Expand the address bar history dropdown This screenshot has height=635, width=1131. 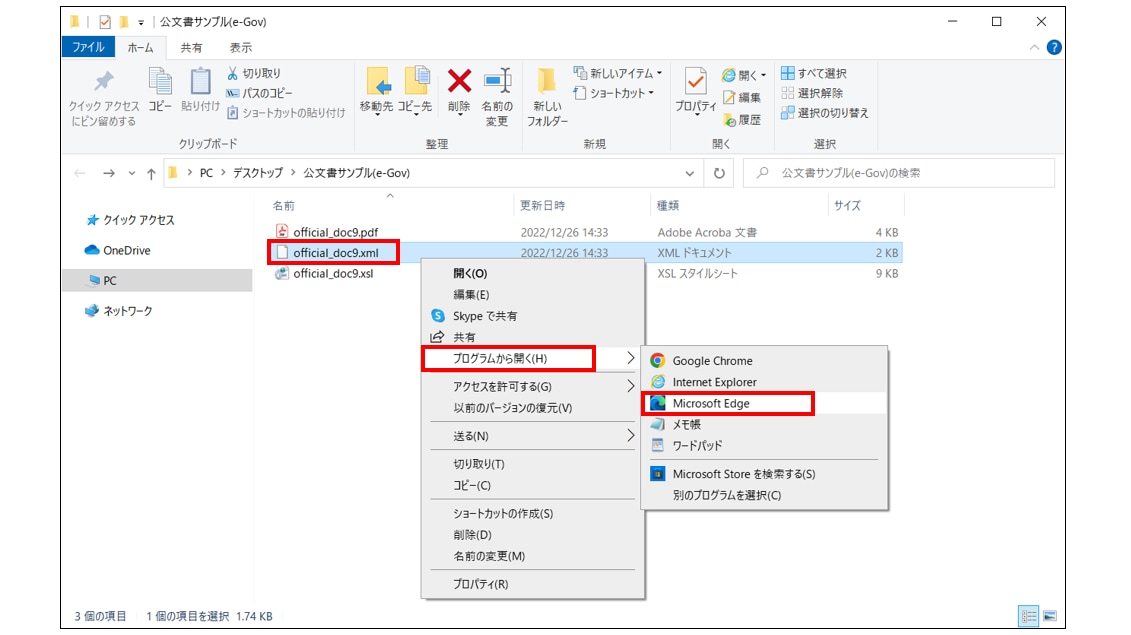[x=690, y=173]
